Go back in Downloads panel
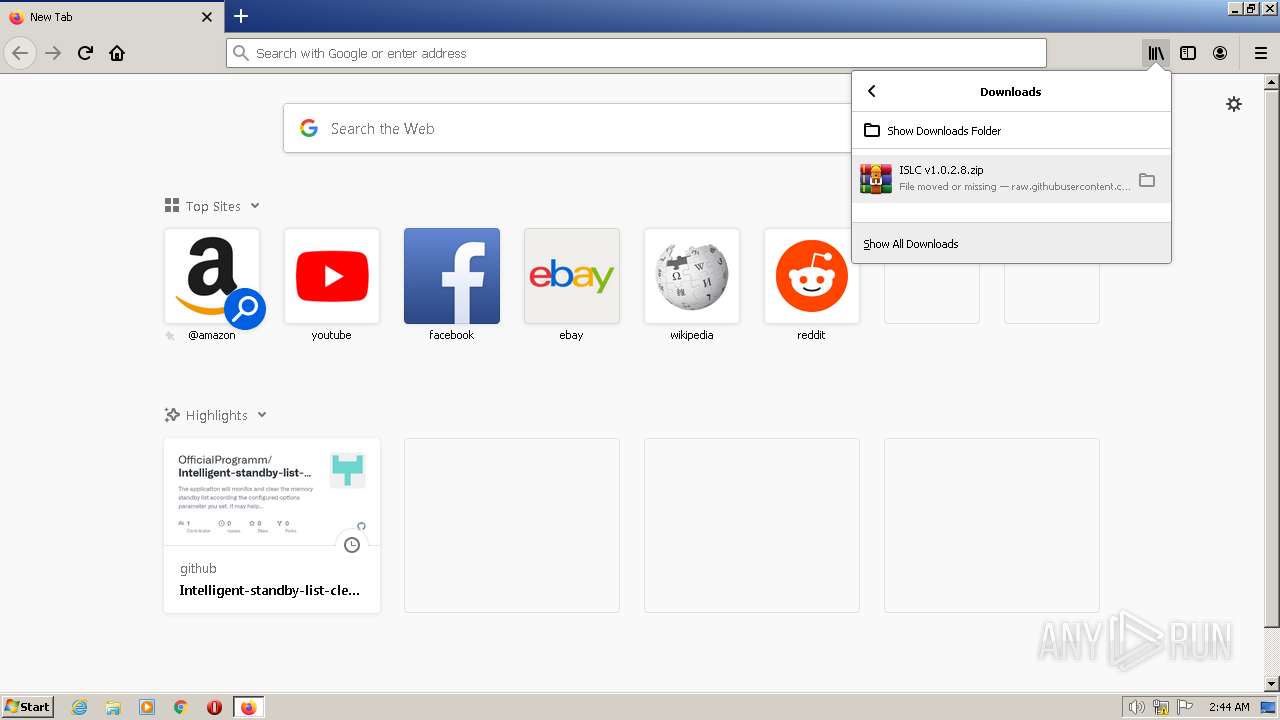 (872, 91)
